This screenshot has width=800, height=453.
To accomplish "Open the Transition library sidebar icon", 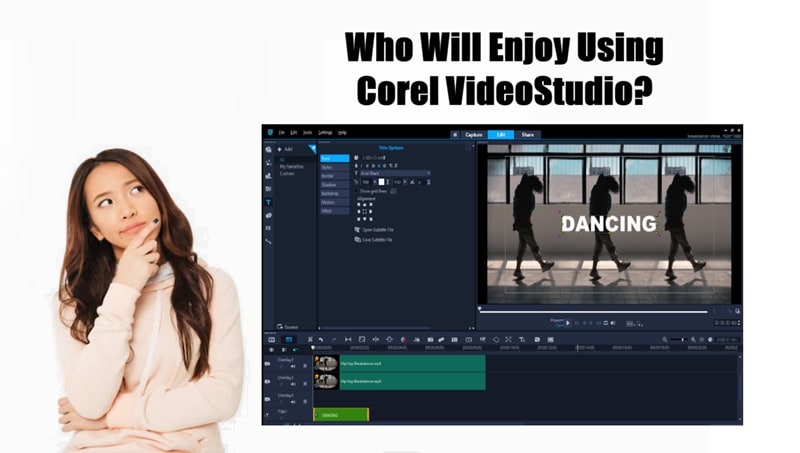I will click(x=268, y=189).
